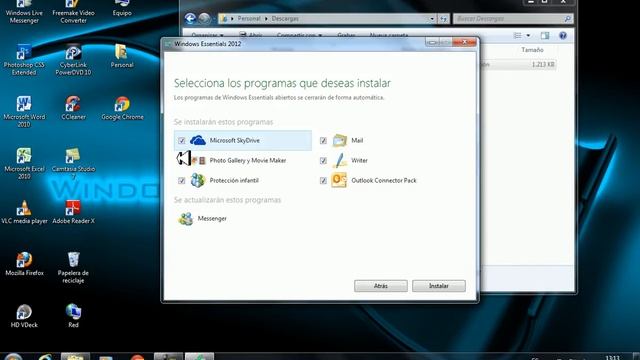Image resolution: width=640 pixels, height=360 pixels.
Task: Select Descargas in the address breadcrumb
Action: 285,19
